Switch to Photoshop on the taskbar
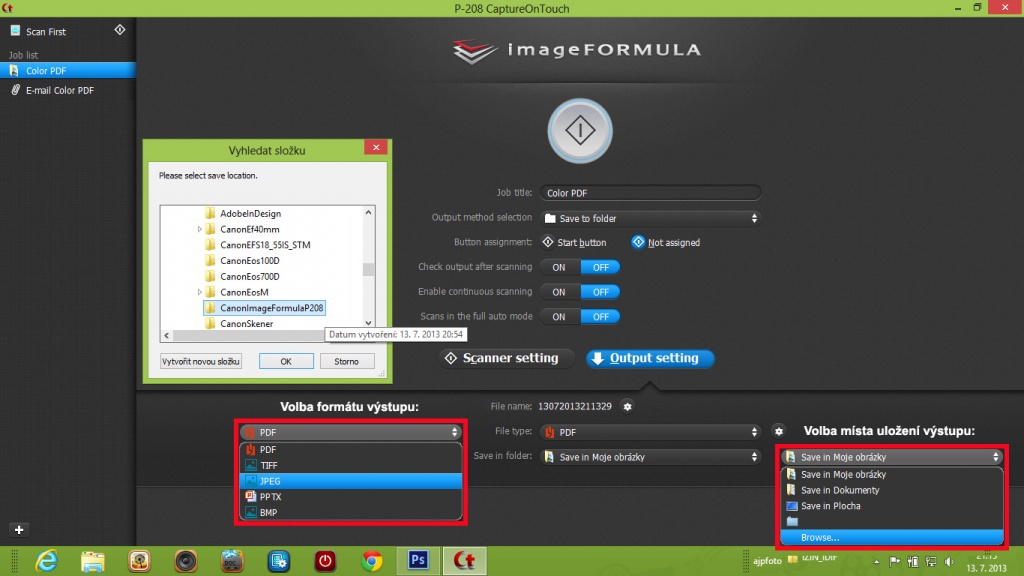 pos(418,560)
